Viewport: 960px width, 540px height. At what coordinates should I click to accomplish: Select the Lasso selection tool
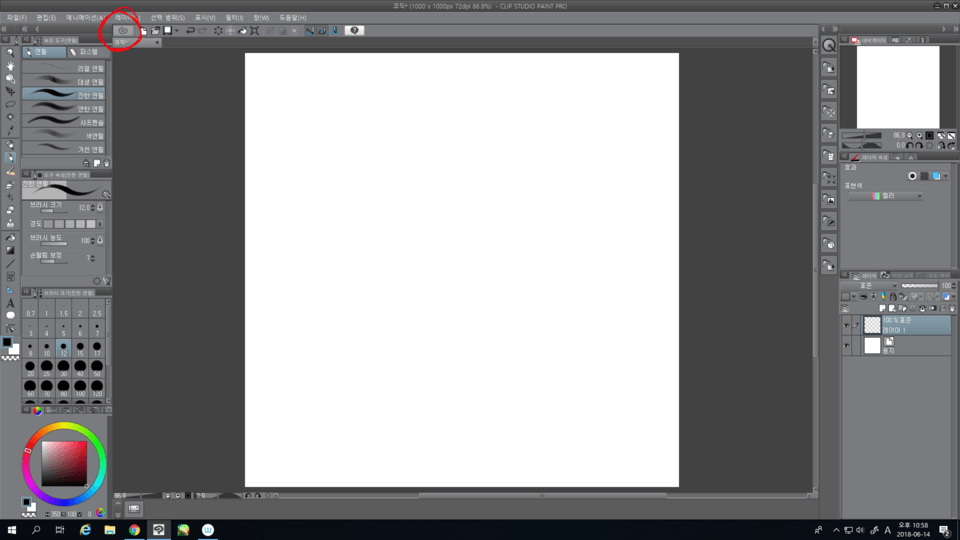coord(10,104)
